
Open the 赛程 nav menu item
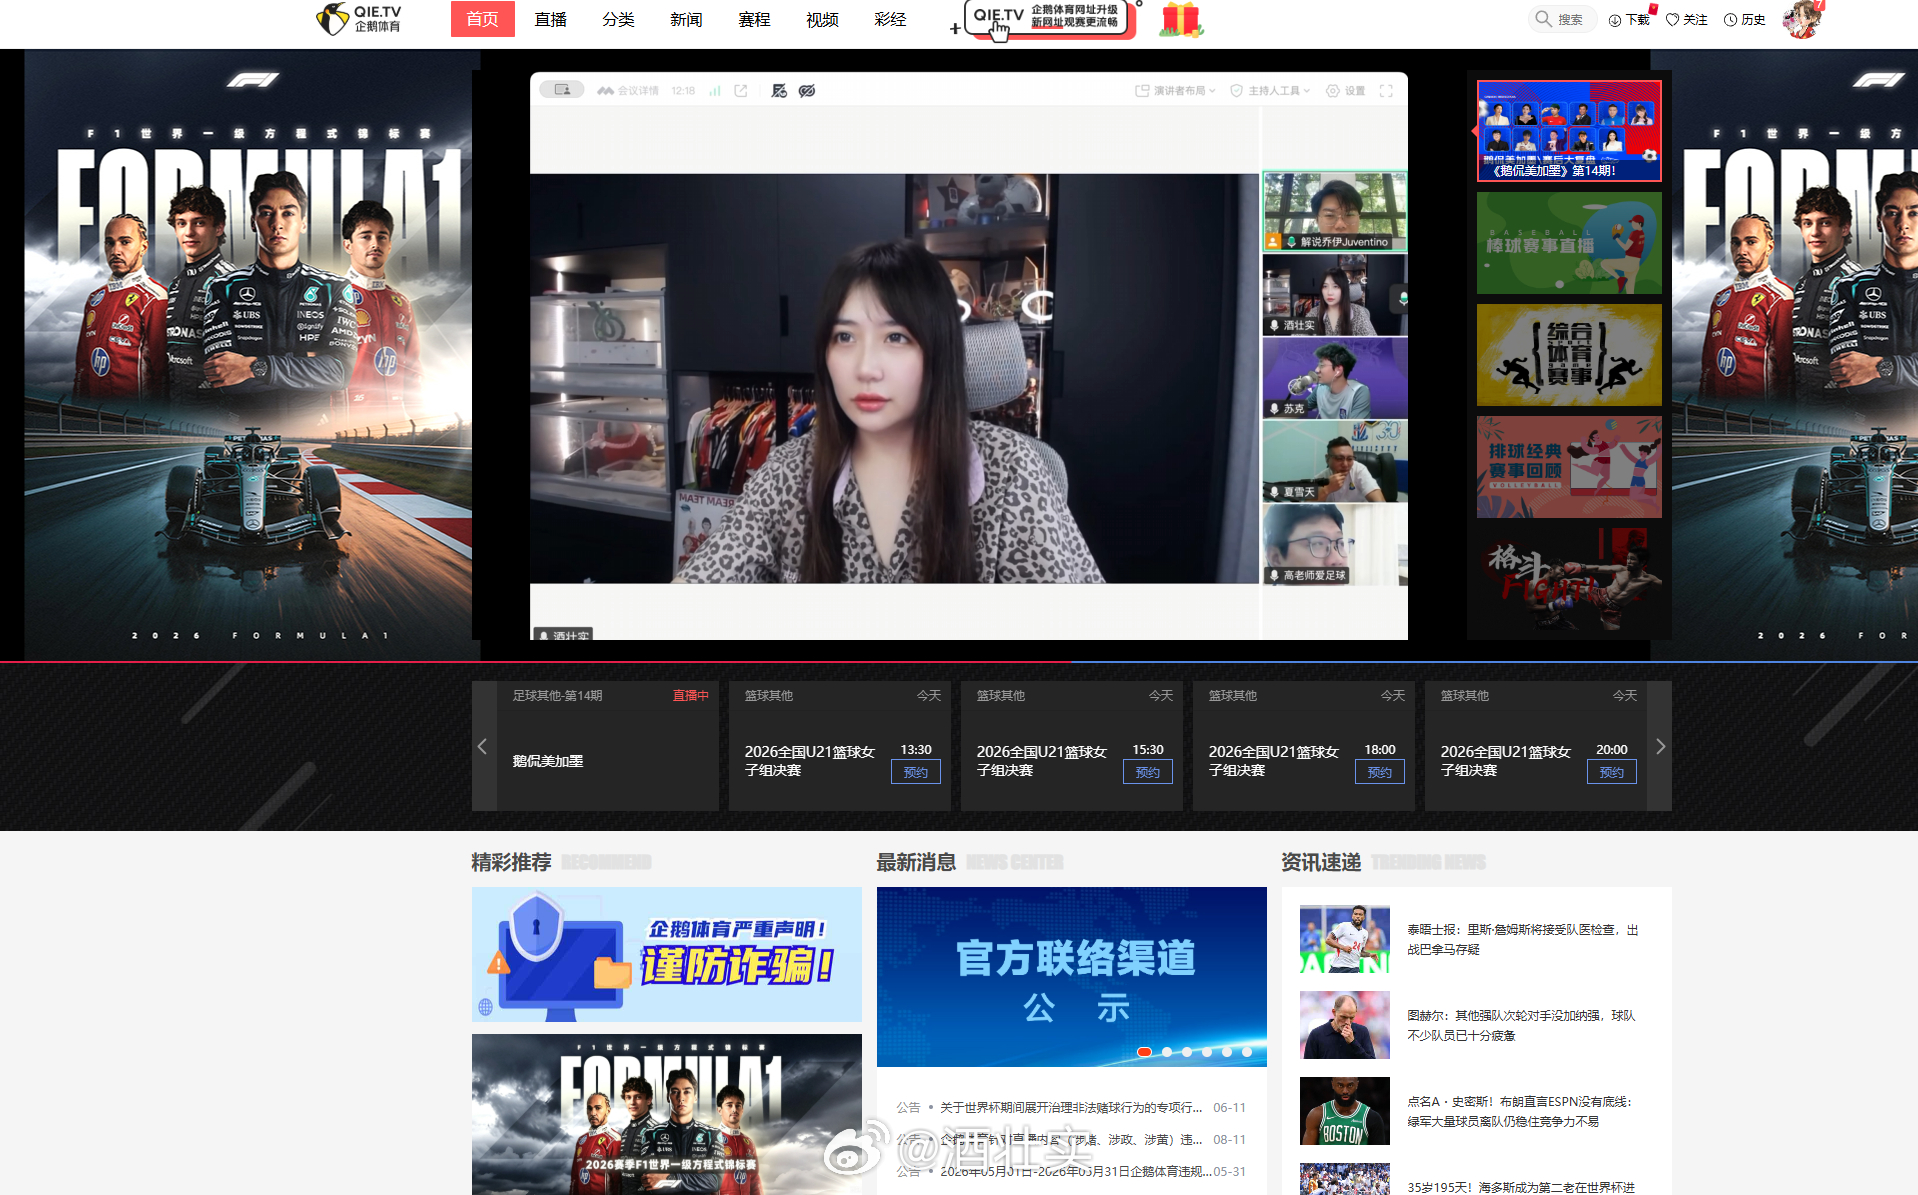point(754,19)
